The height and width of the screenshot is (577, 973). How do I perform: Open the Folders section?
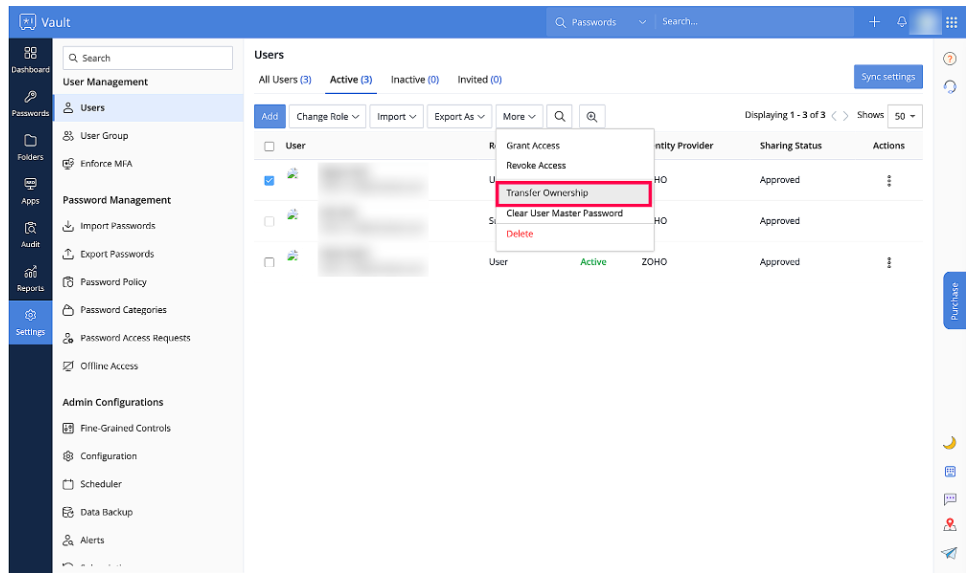[x=30, y=148]
